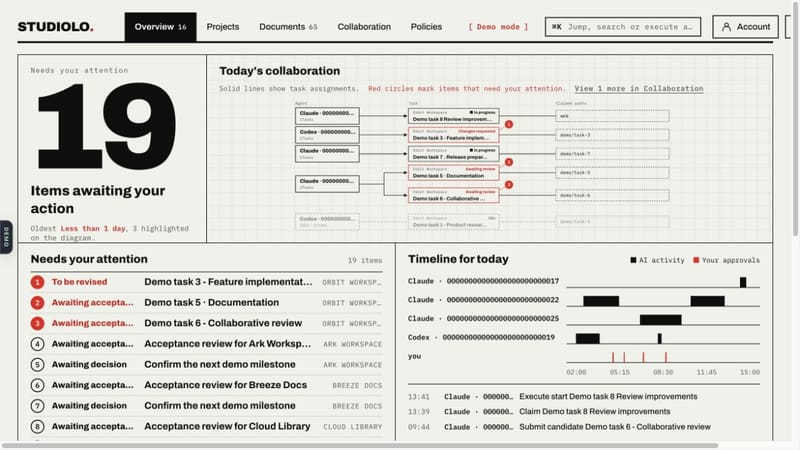Click the demo/task-7 claimed path box
Viewport: 800px width, 450px height.
(612, 154)
